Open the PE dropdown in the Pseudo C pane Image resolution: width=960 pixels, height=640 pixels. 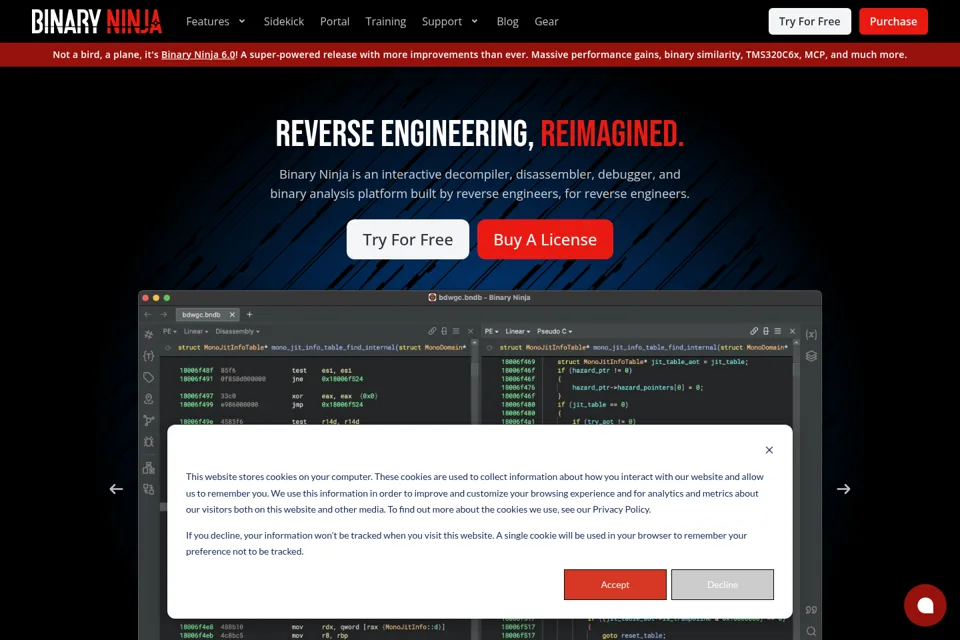(492, 331)
